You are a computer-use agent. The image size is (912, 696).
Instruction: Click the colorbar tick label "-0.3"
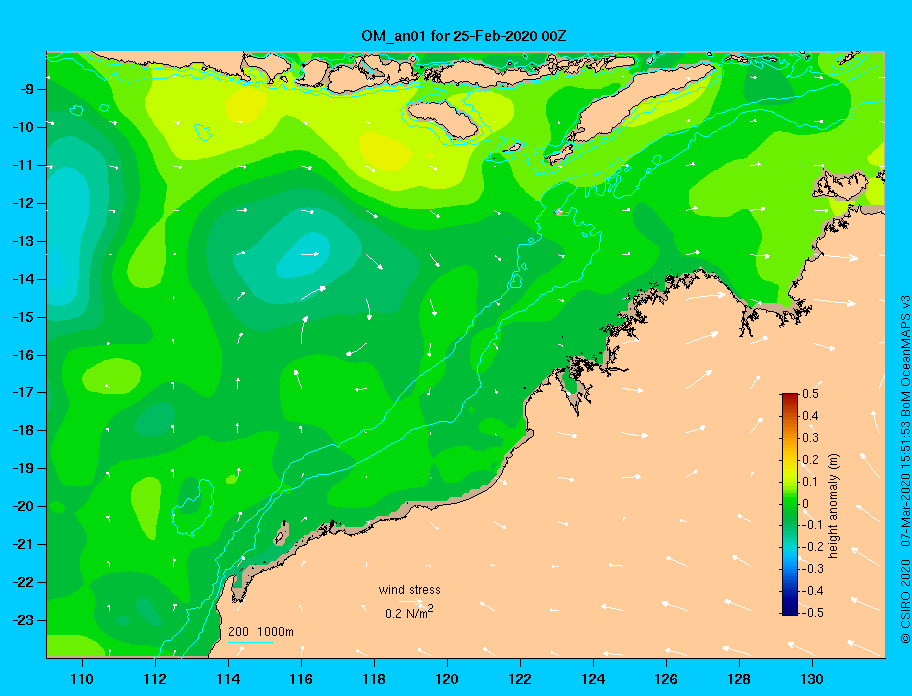pyautogui.click(x=813, y=569)
